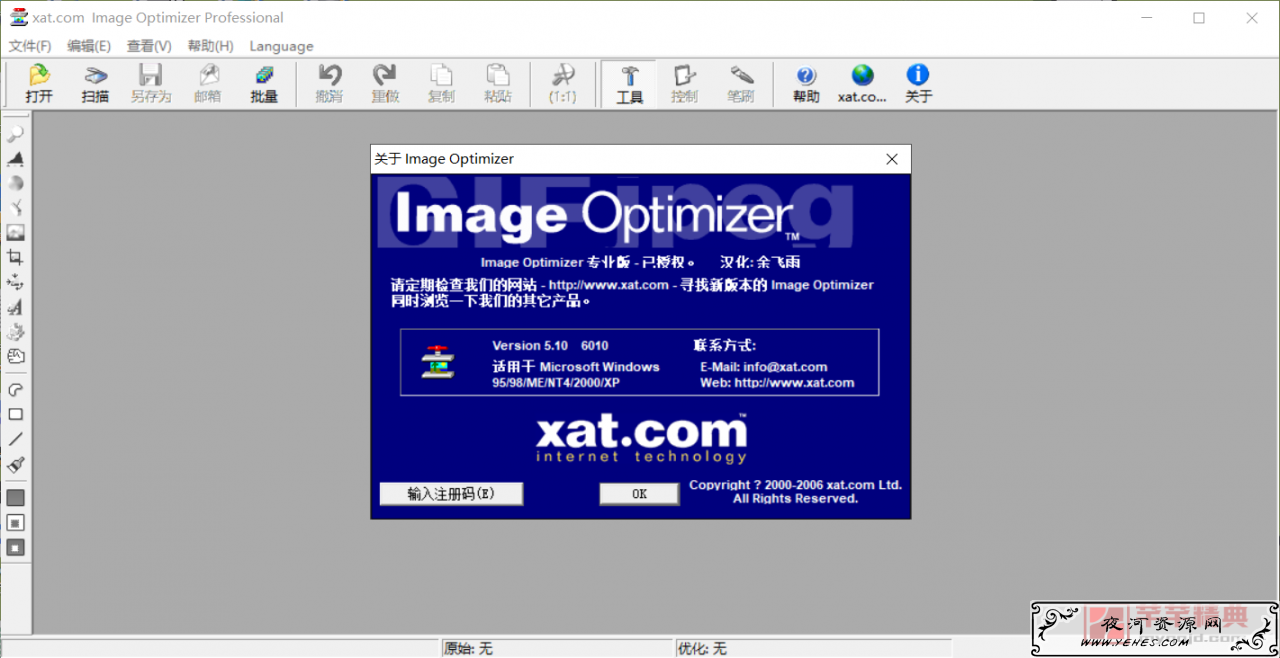1280x658 pixels.
Task: Click the '优化: 无' status bar entry
Action: tap(703, 649)
